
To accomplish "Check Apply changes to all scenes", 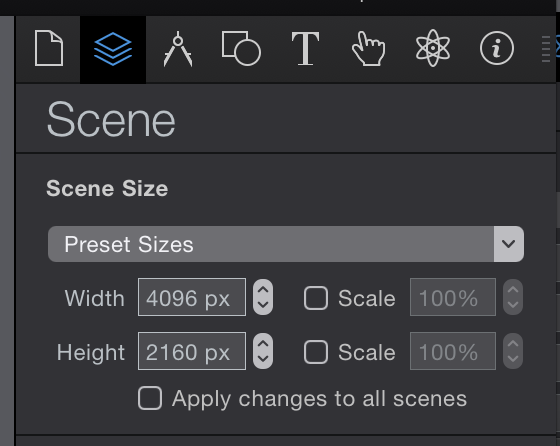I will (150, 398).
